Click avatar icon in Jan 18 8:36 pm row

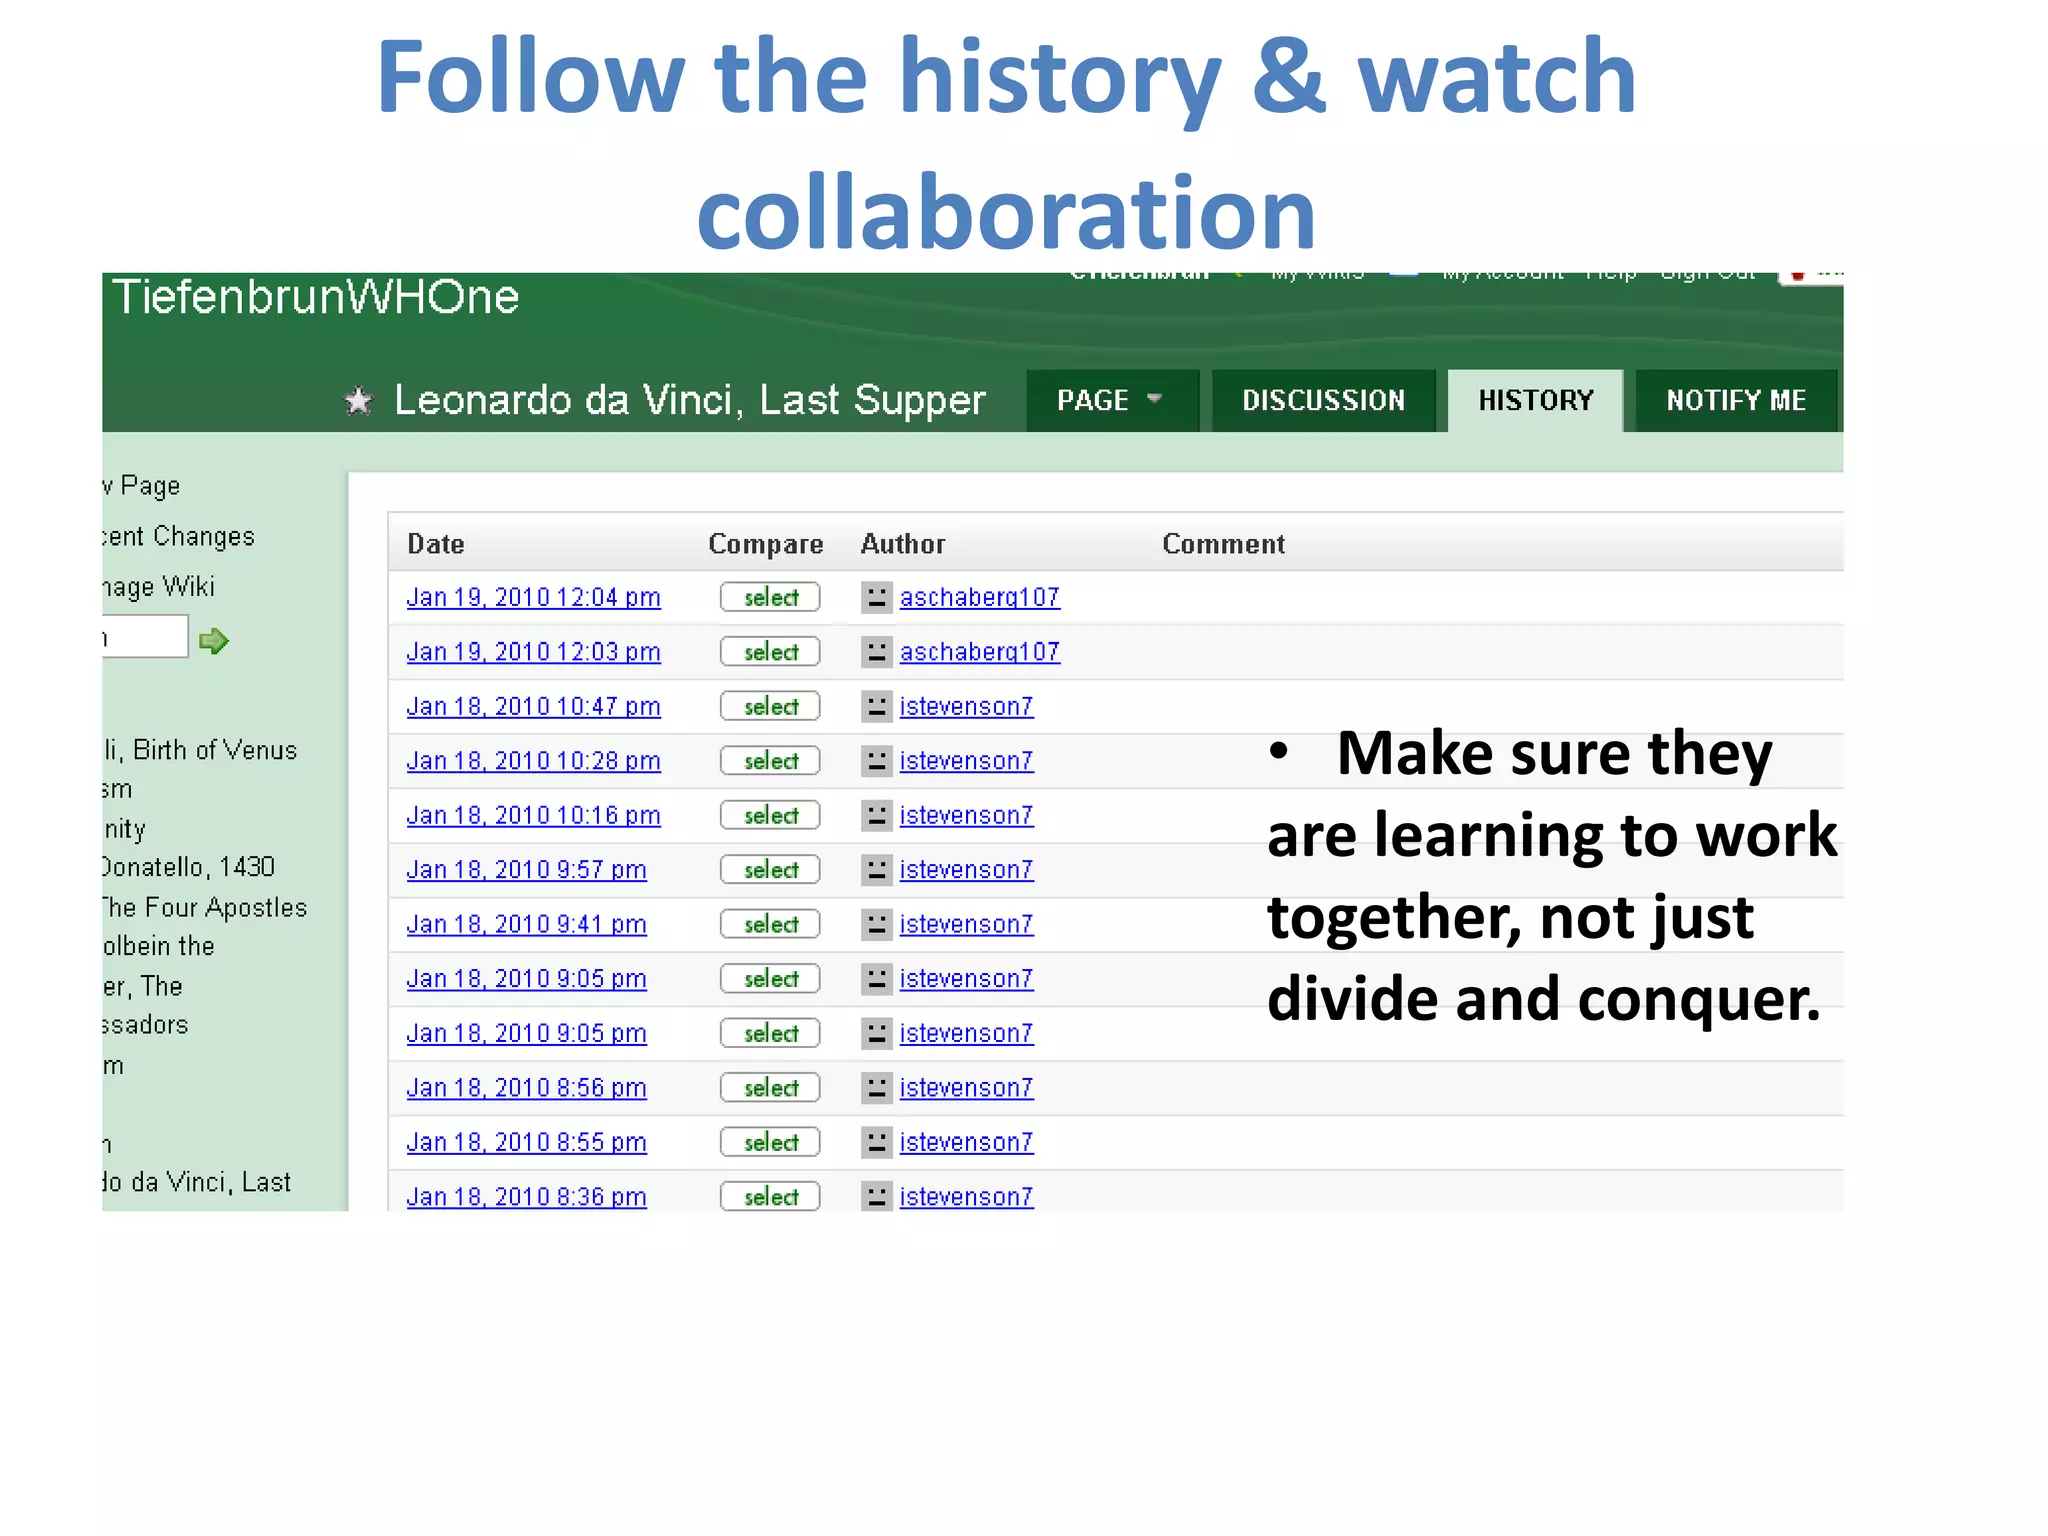pyautogui.click(x=876, y=1196)
